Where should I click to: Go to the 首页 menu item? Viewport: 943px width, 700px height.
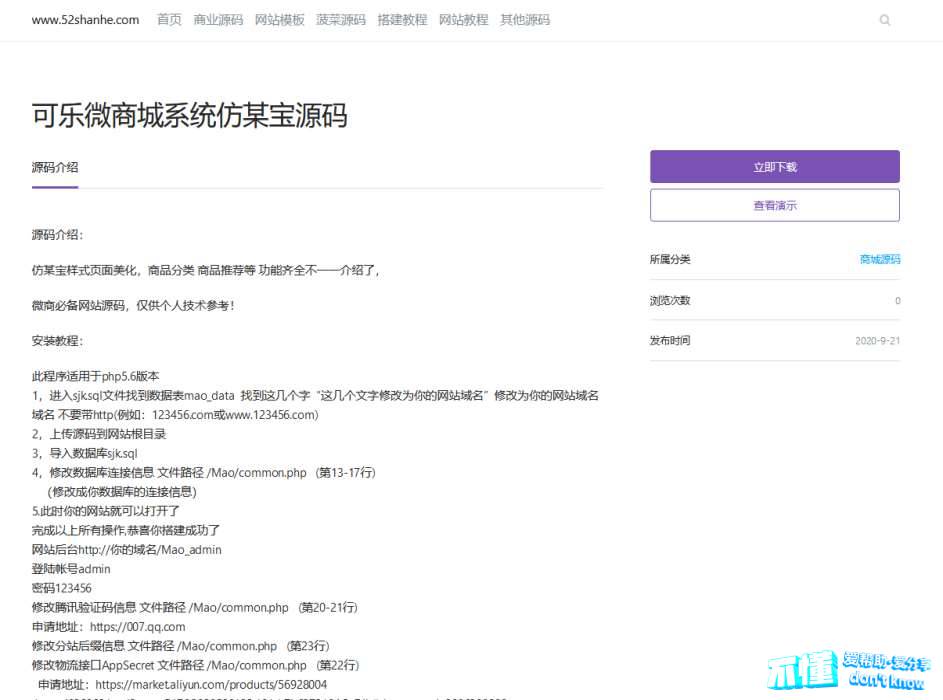pyautogui.click(x=169, y=20)
